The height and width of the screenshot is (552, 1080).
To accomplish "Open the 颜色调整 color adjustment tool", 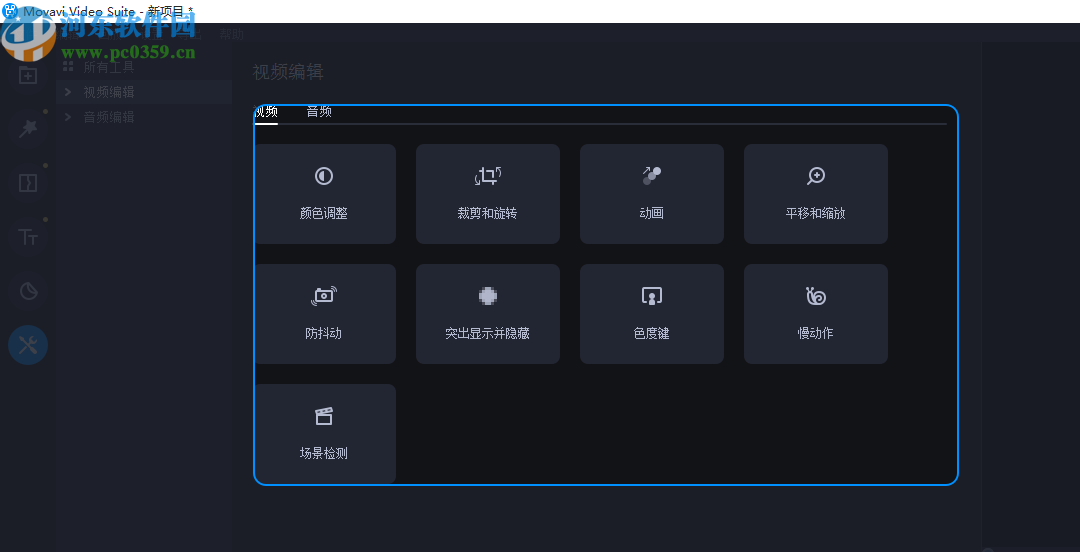I will 324,194.
